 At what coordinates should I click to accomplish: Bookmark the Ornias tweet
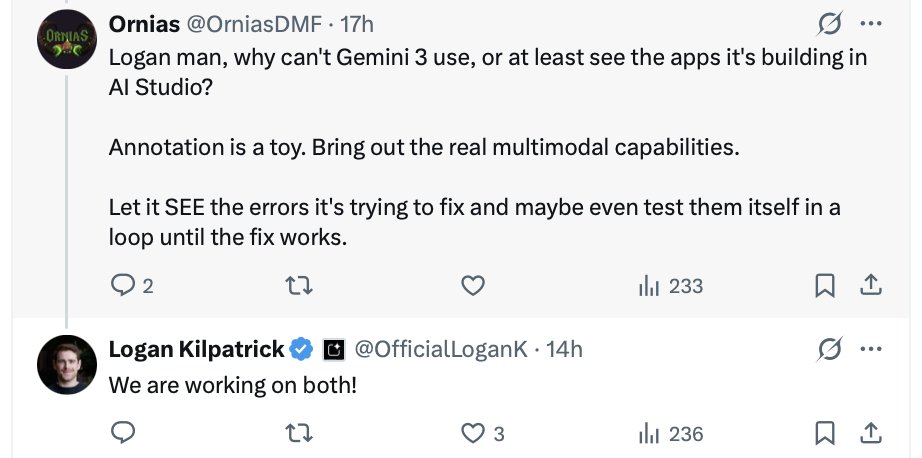[825, 286]
